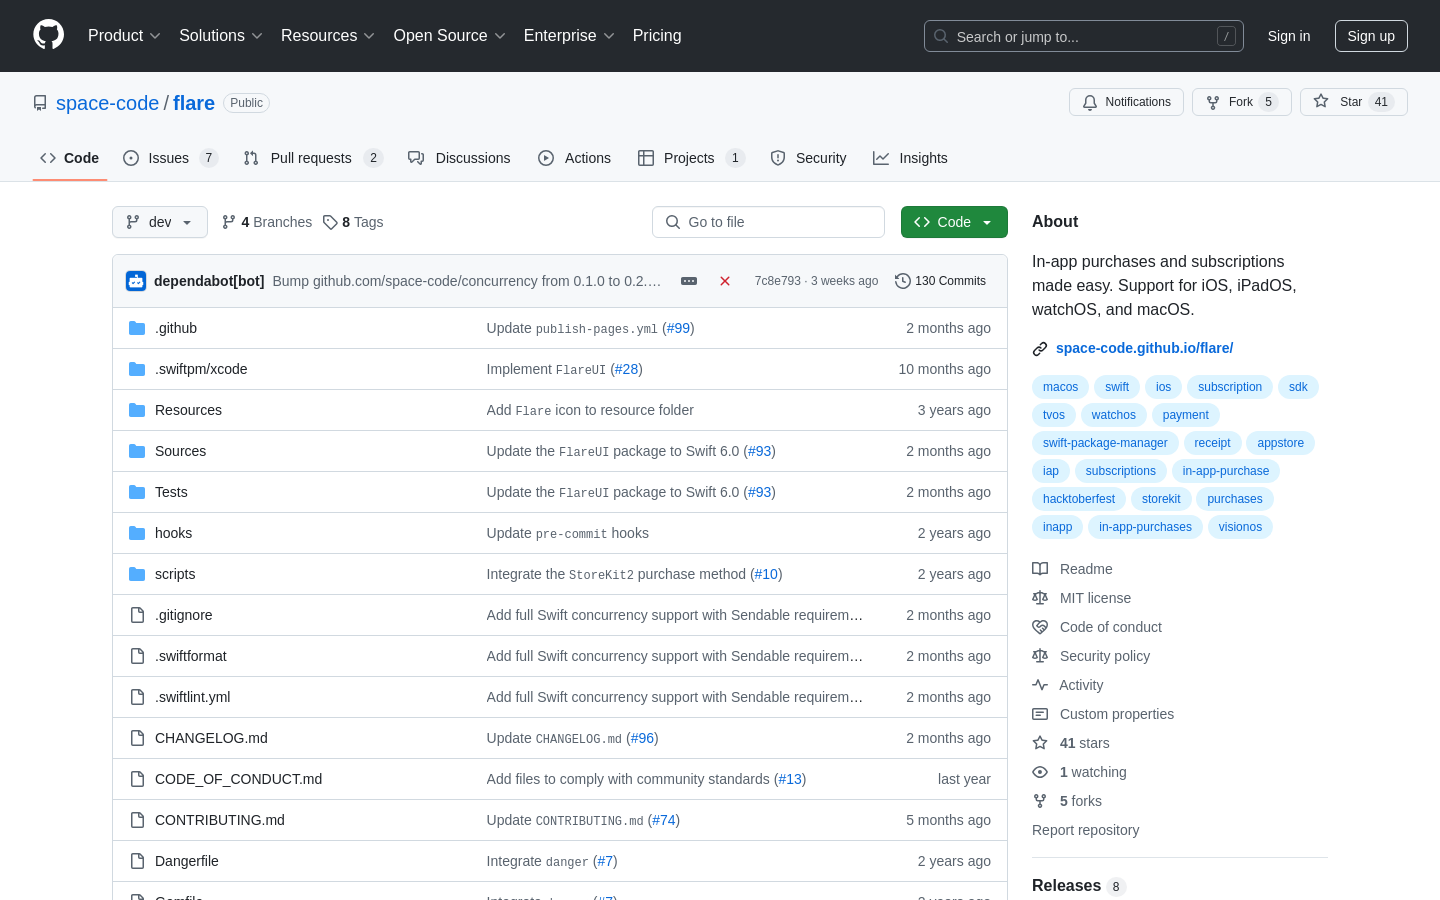This screenshot has height=900, width=1440.
Task: Click the link icon beside website URL
Action: tap(1040, 349)
